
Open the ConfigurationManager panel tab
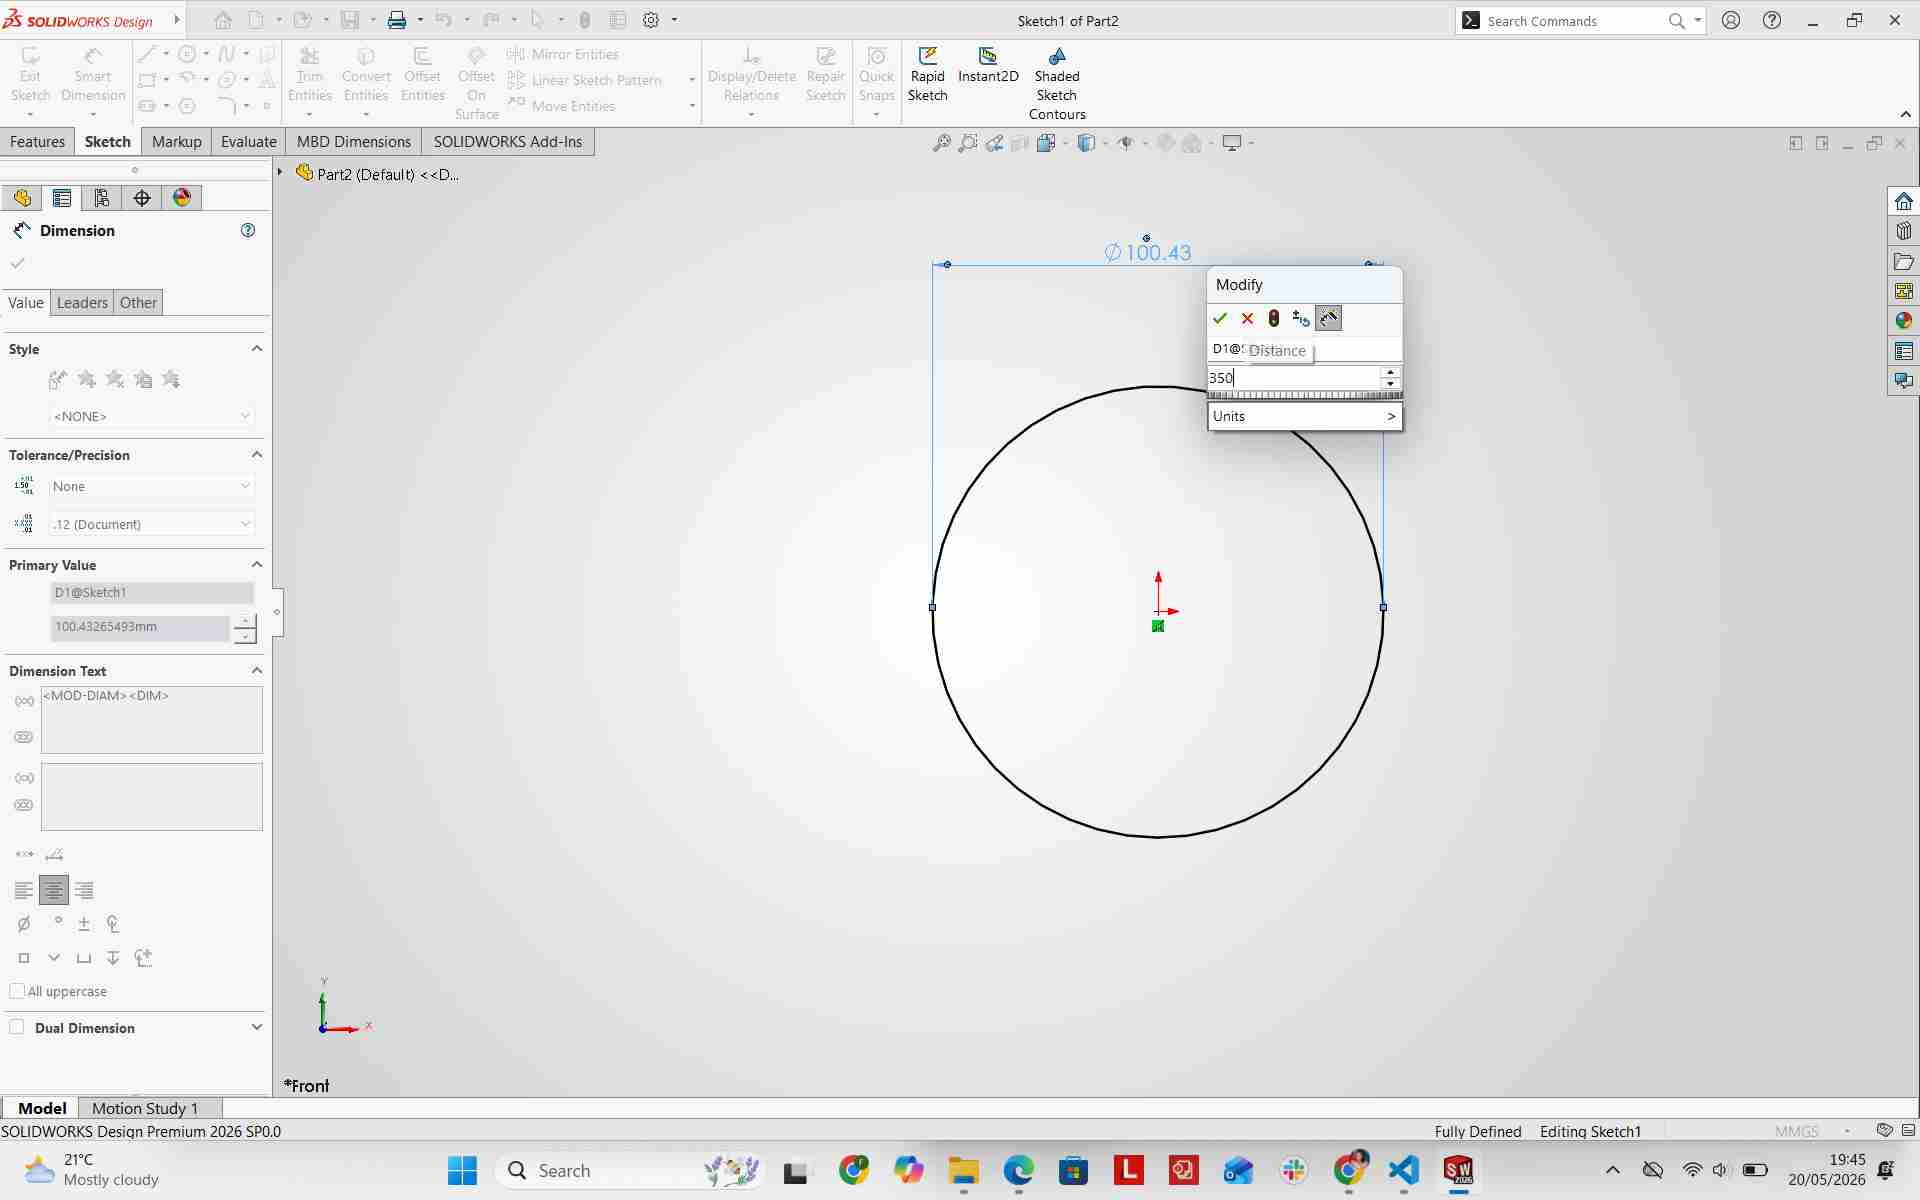pos(102,198)
